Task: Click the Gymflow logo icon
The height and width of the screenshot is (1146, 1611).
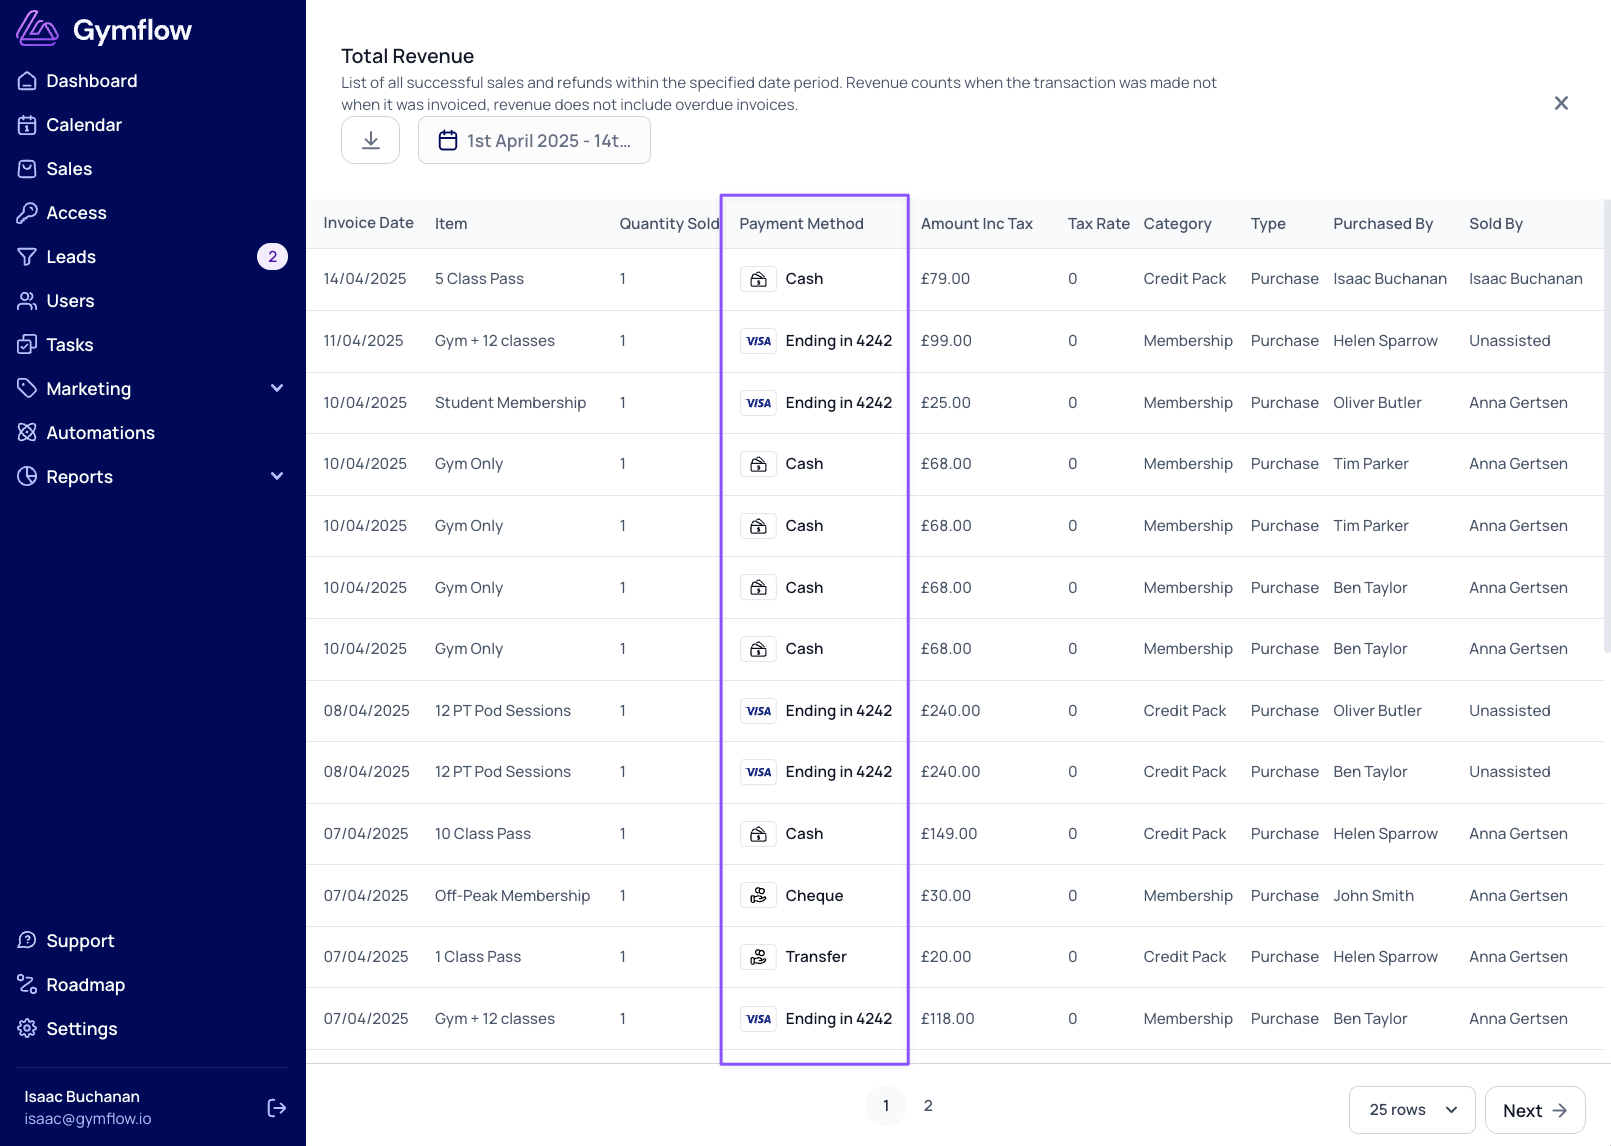Action: [37, 29]
